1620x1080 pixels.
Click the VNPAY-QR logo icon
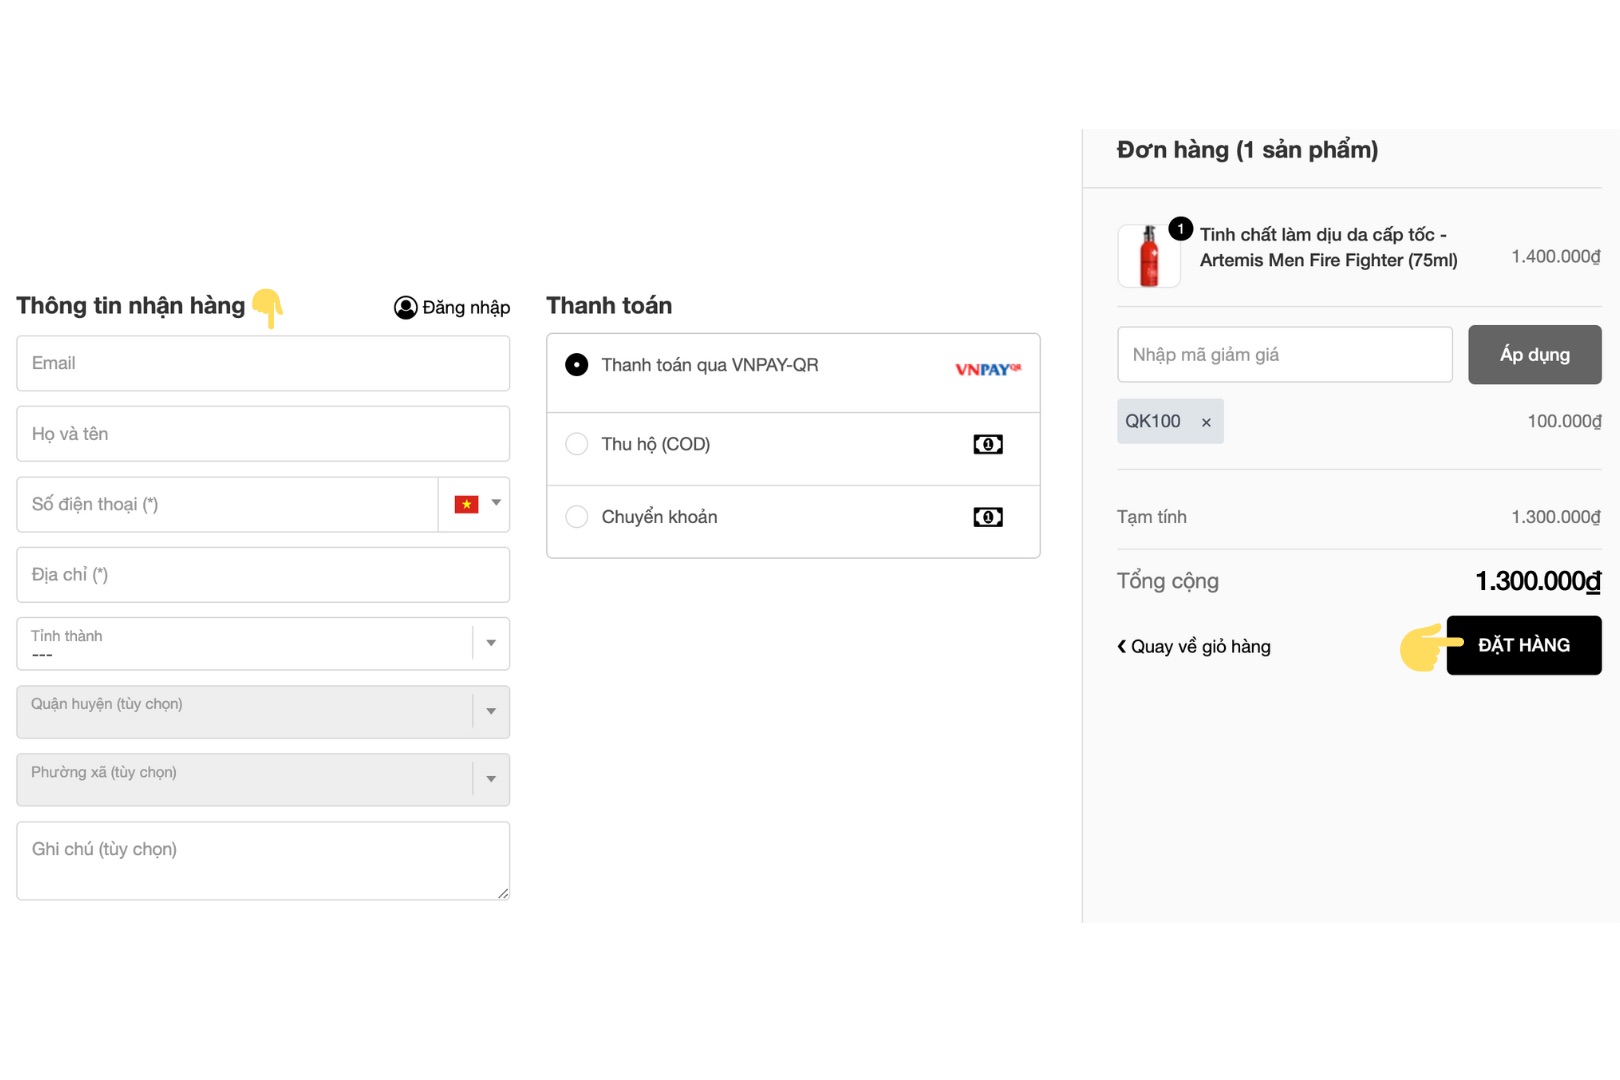(x=987, y=369)
